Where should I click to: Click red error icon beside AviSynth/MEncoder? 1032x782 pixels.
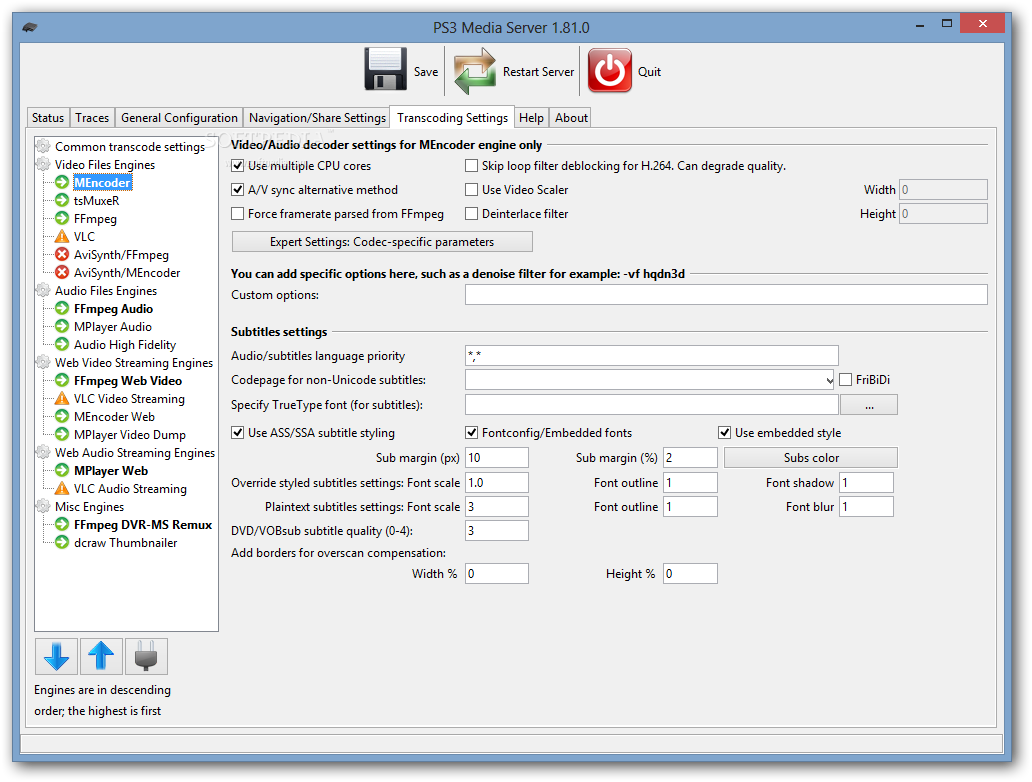tap(62, 273)
